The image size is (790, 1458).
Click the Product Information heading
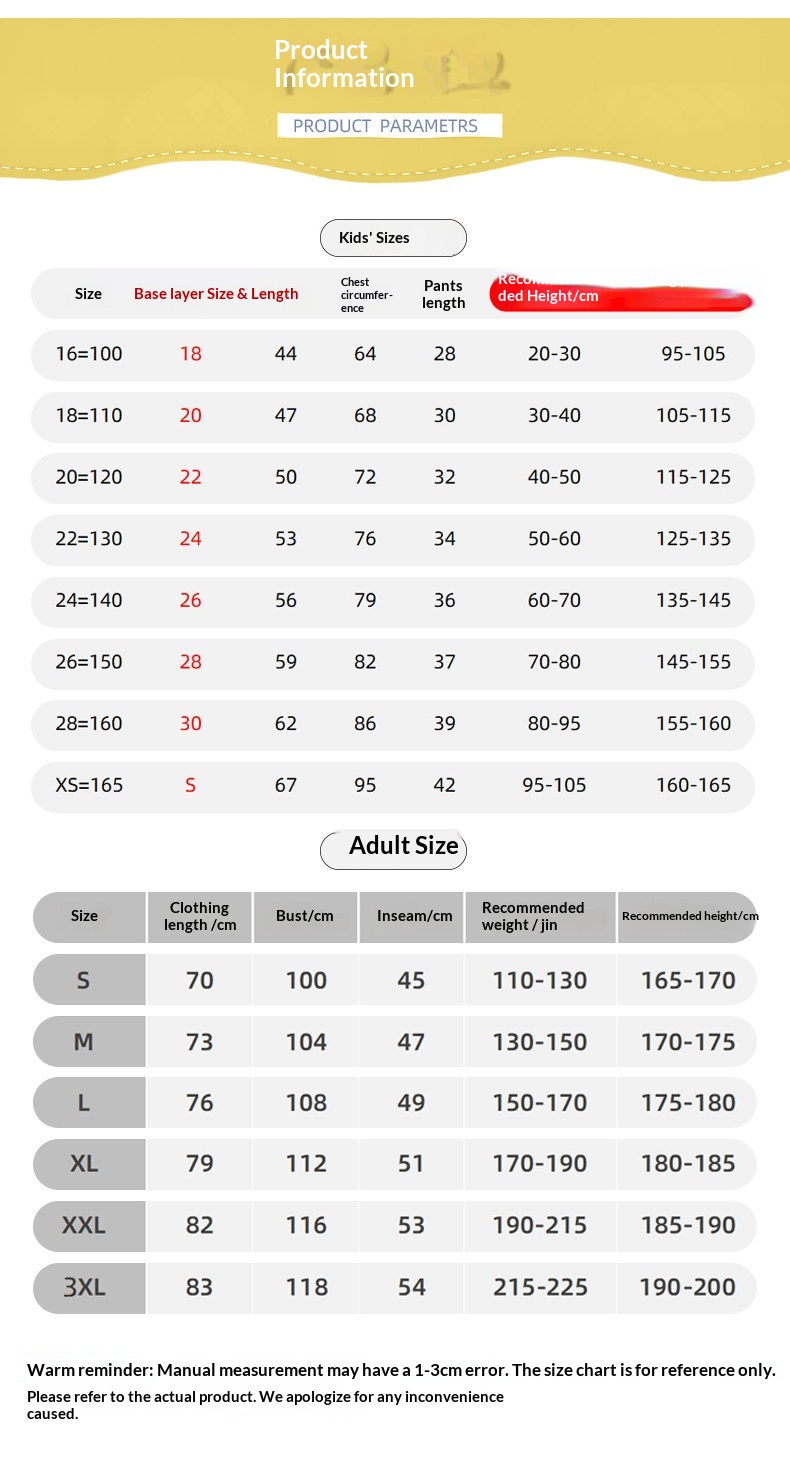pos(343,64)
